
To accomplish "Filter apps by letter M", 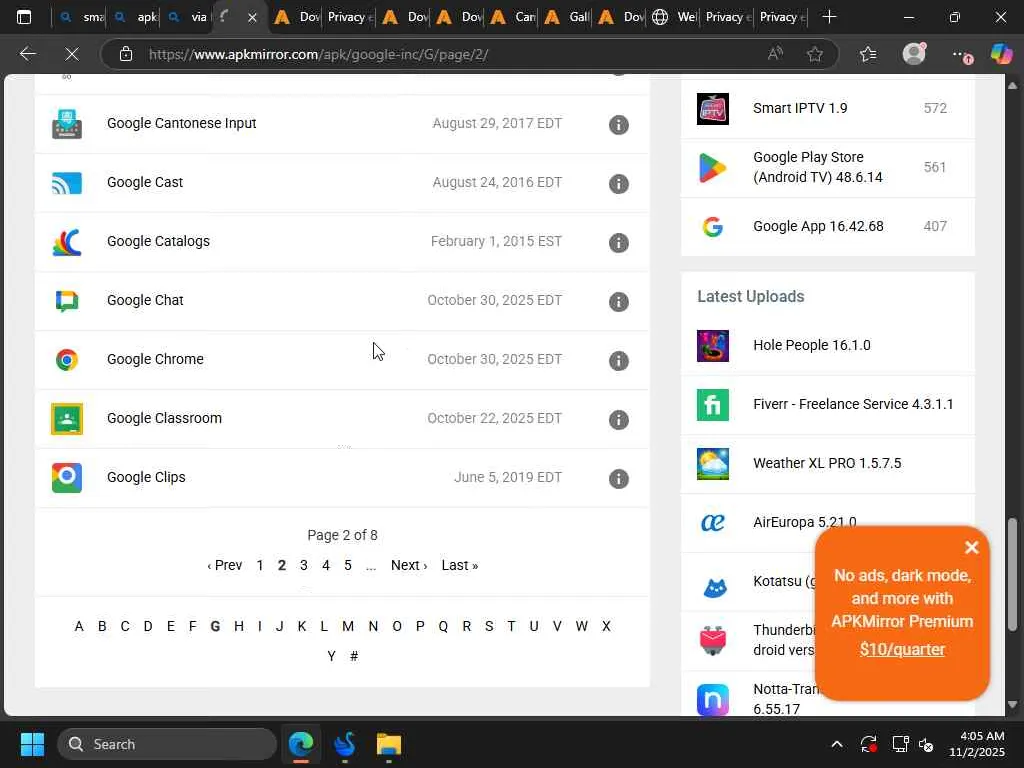I will (348, 626).
